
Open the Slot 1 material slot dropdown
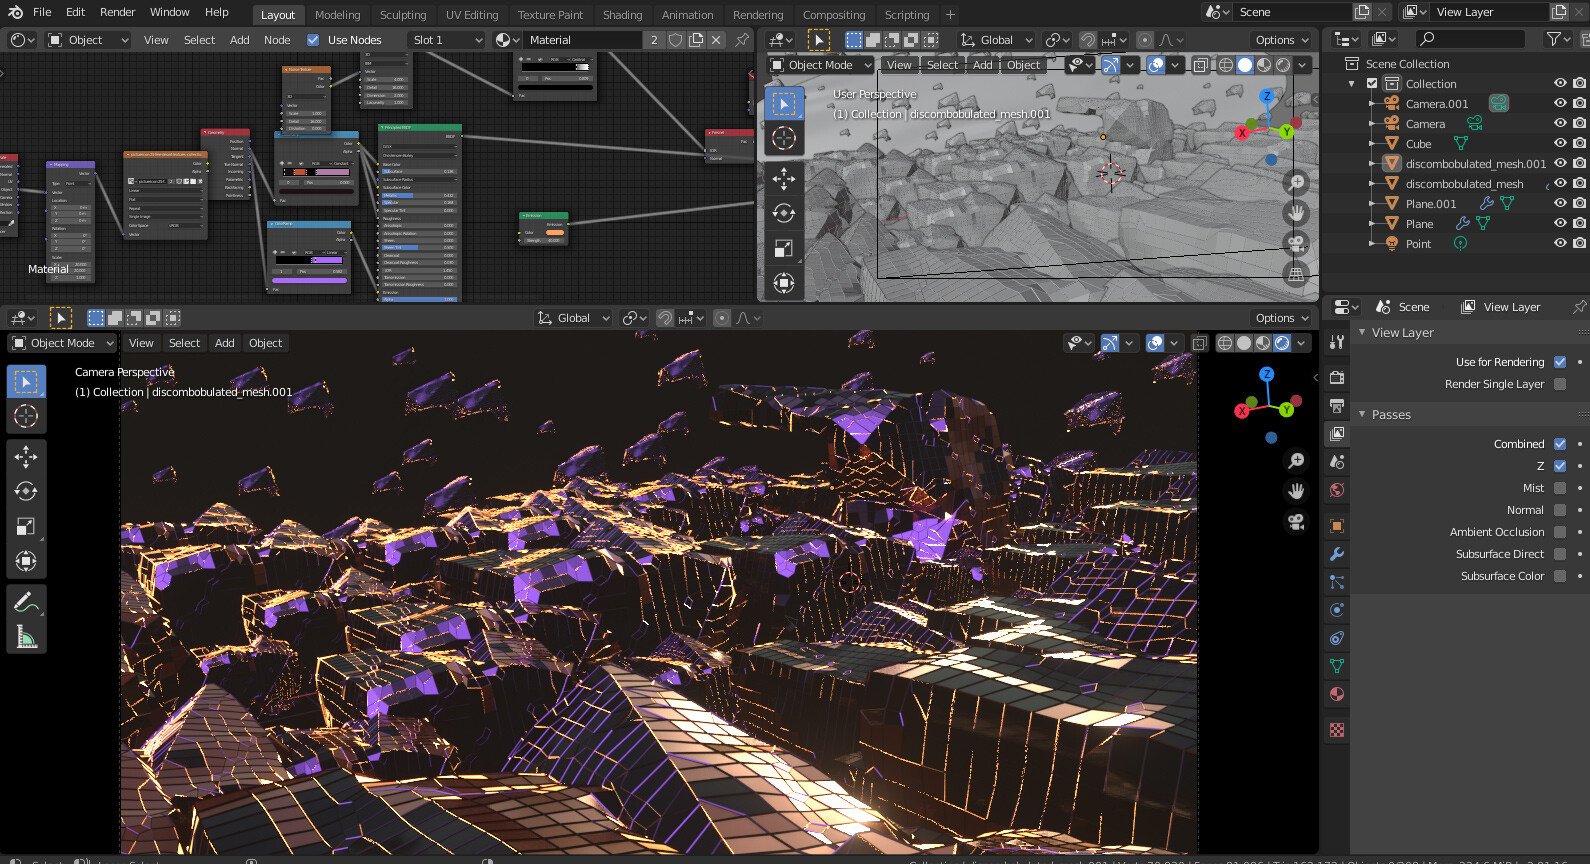tap(447, 40)
